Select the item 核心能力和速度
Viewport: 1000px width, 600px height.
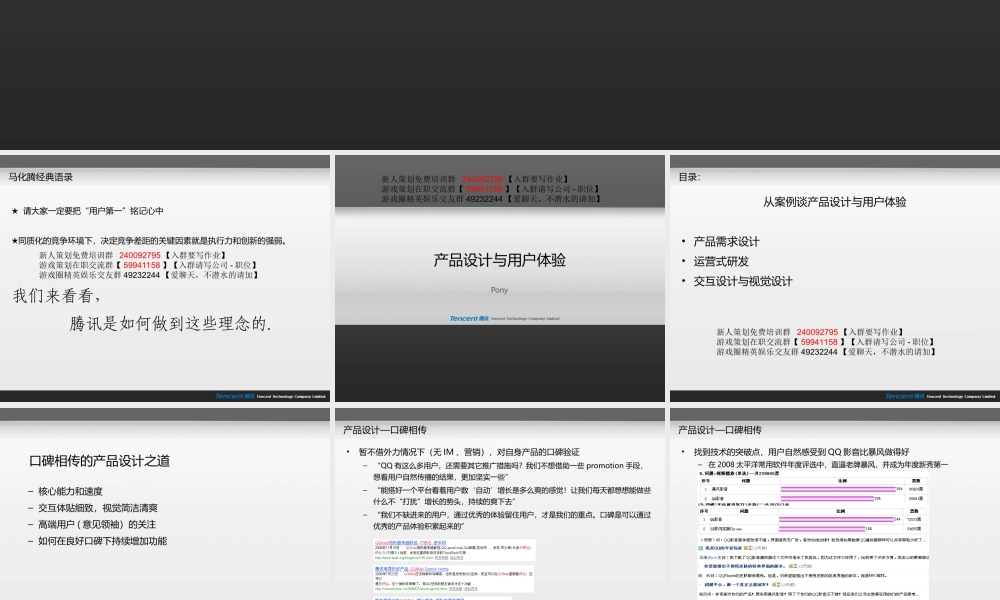pos(70,492)
